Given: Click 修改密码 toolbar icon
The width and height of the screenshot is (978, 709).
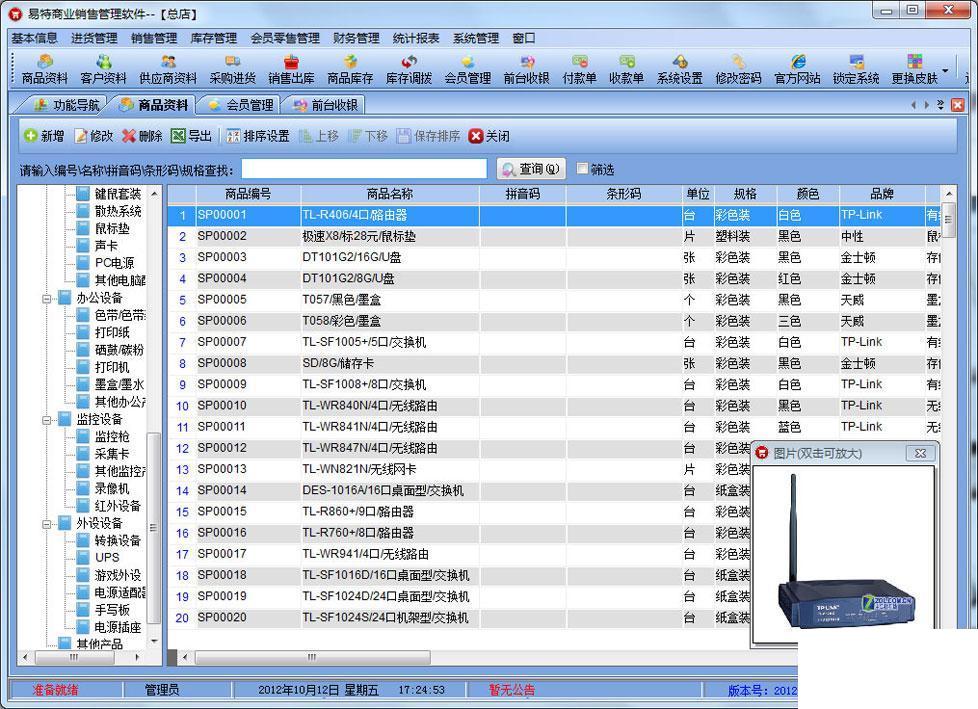Looking at the screenshot, I should tap(738, 69).
